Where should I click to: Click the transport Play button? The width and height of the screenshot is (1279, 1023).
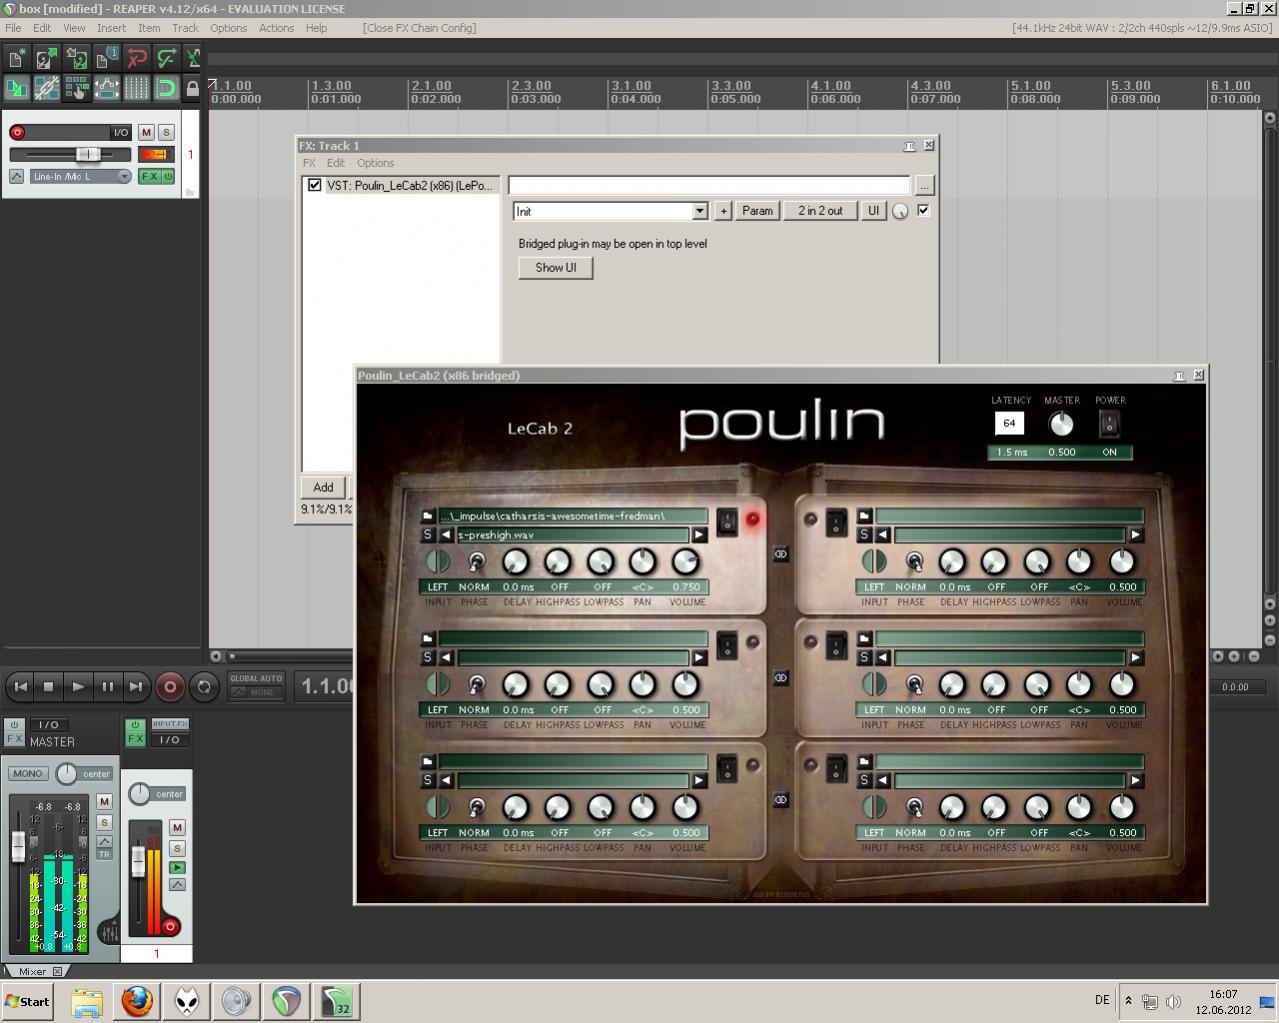pyautogui.click(x=78, y=687)
